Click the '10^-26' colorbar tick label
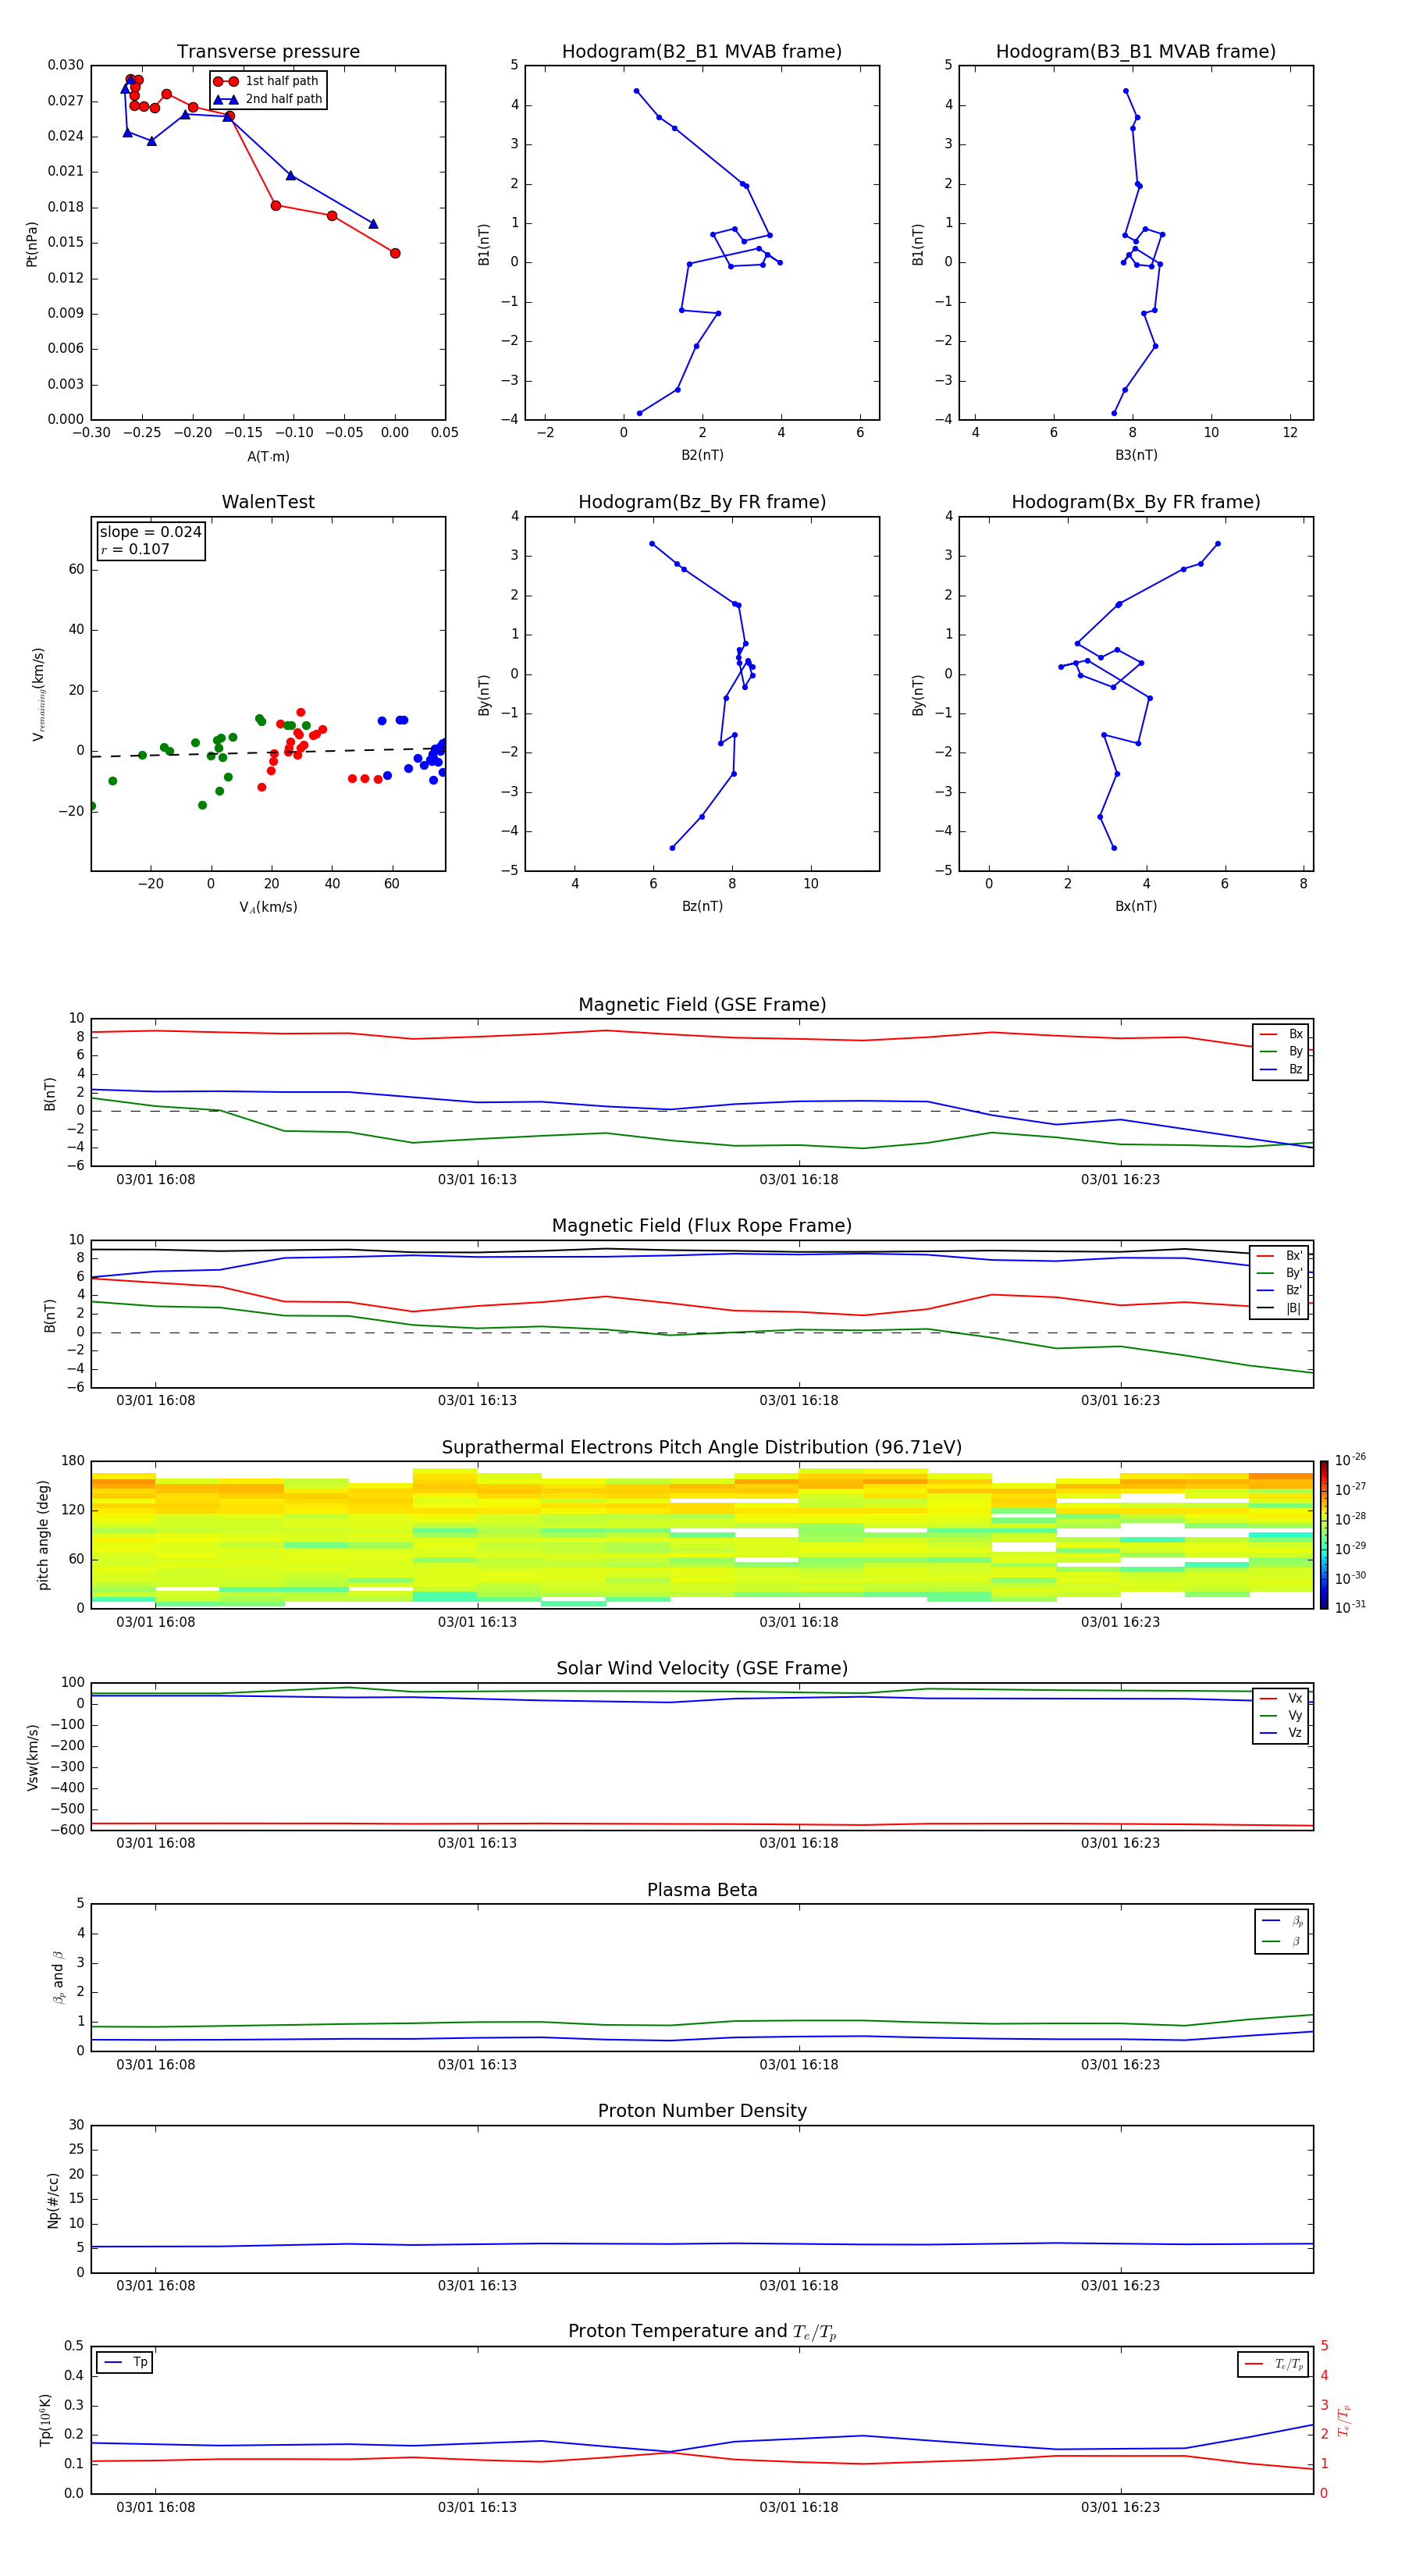Viewport: 1405px width, 2576px height. pyautogui.click(x=1350, y=1460)
